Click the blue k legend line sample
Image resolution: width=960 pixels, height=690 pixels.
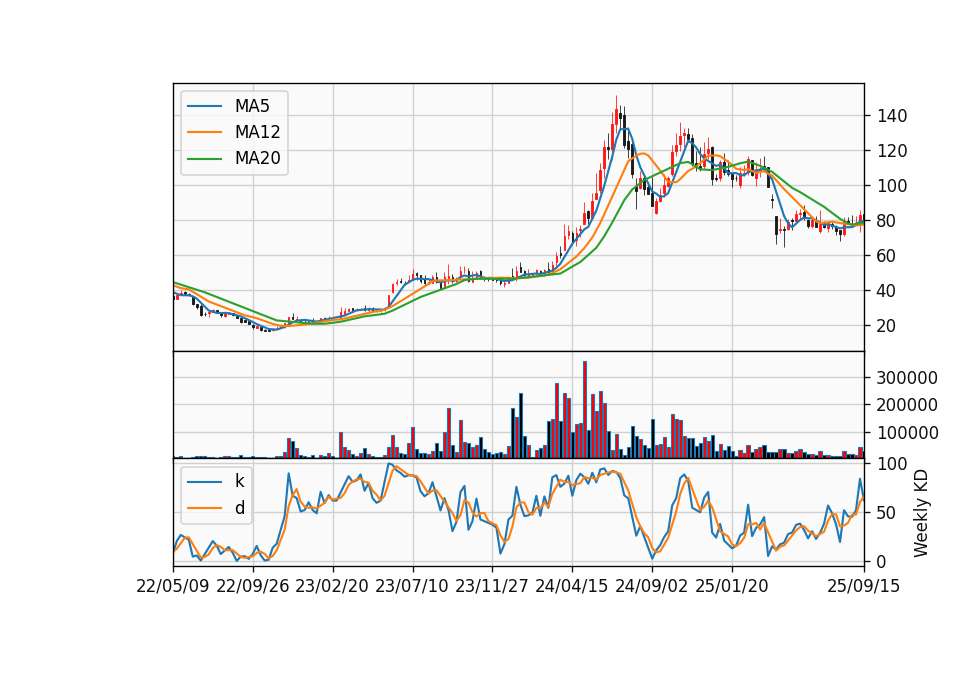click(204, 482)
